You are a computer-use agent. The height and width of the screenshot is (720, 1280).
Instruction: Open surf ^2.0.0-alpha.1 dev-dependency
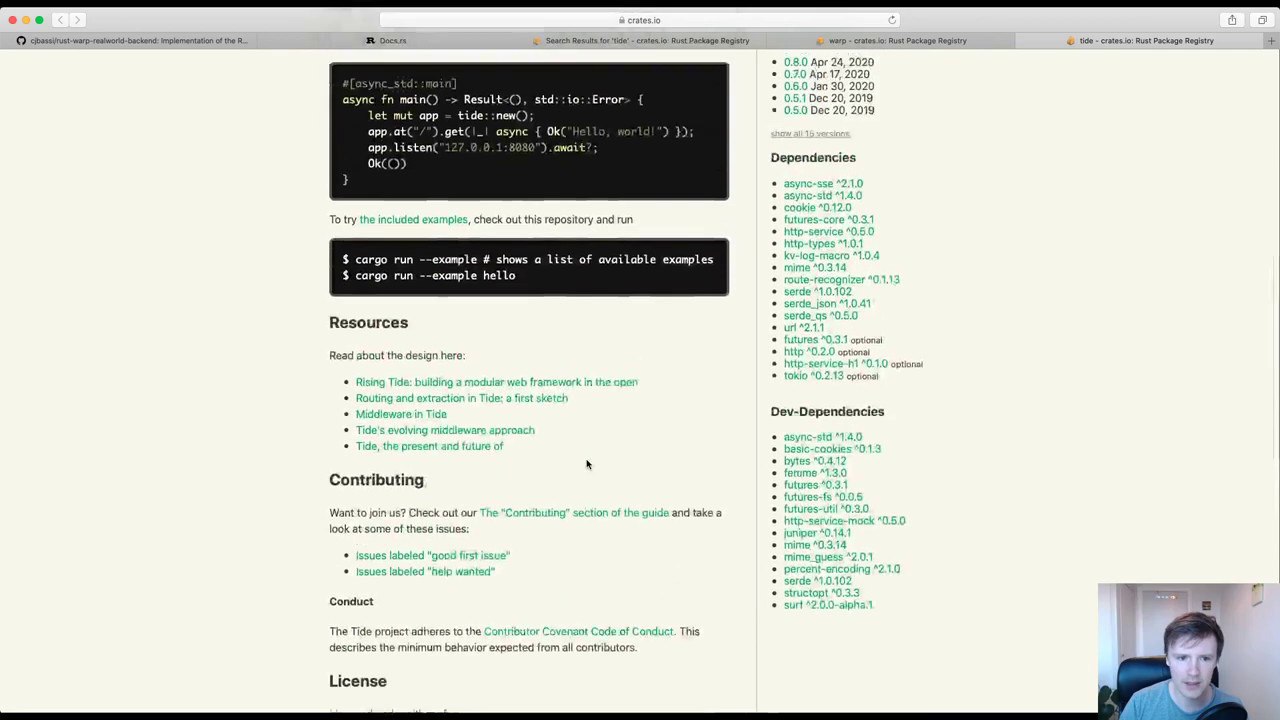(x=828, y=605)
